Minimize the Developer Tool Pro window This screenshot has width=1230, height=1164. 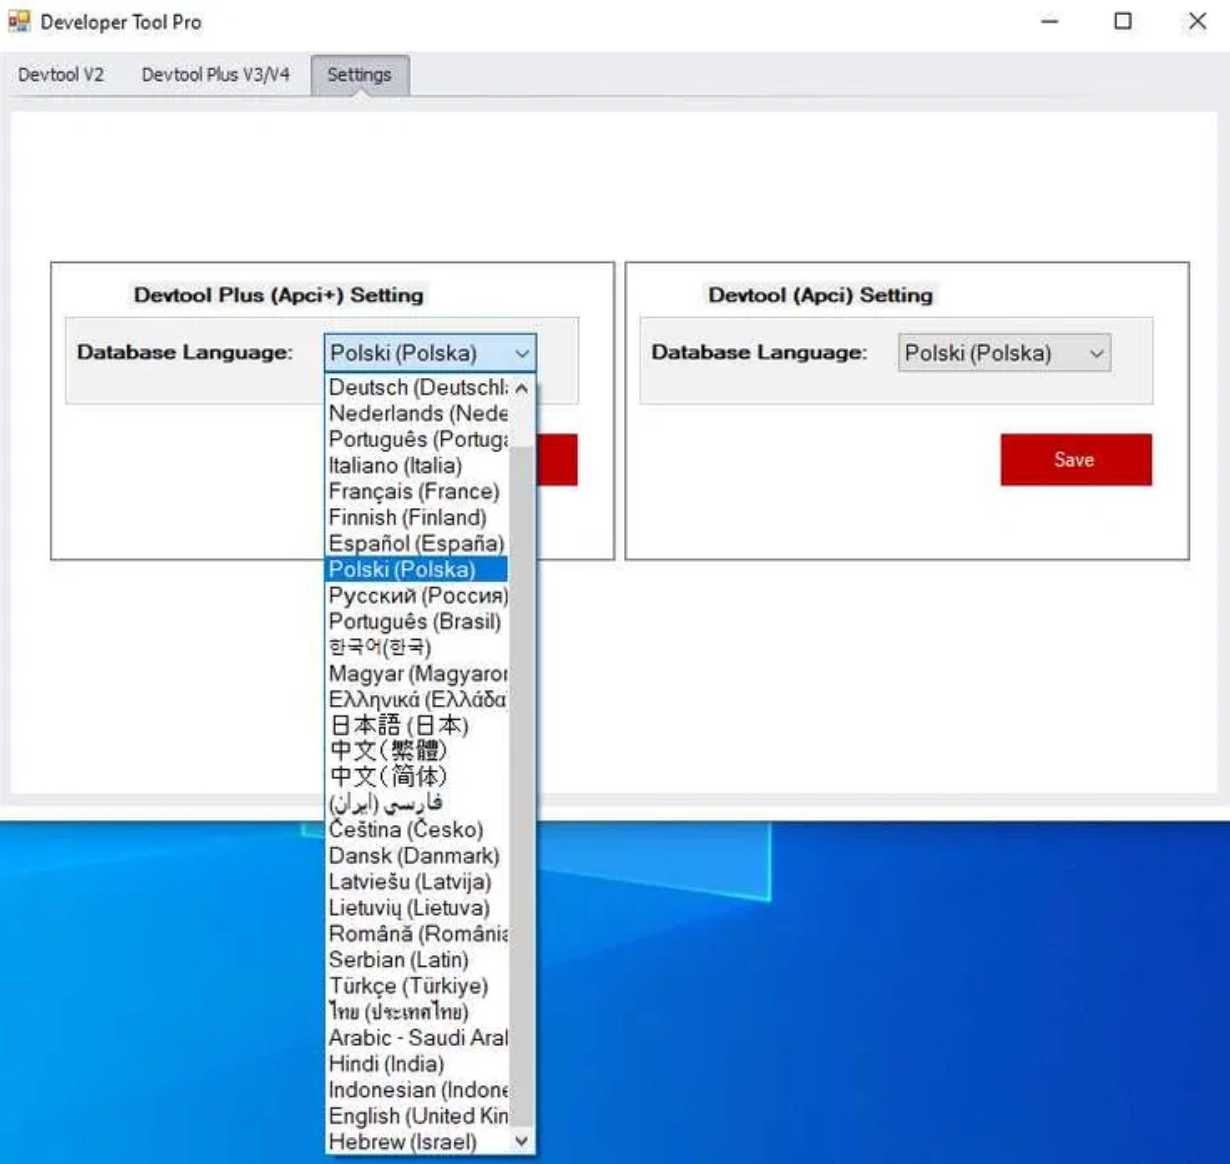(1050, 21)
